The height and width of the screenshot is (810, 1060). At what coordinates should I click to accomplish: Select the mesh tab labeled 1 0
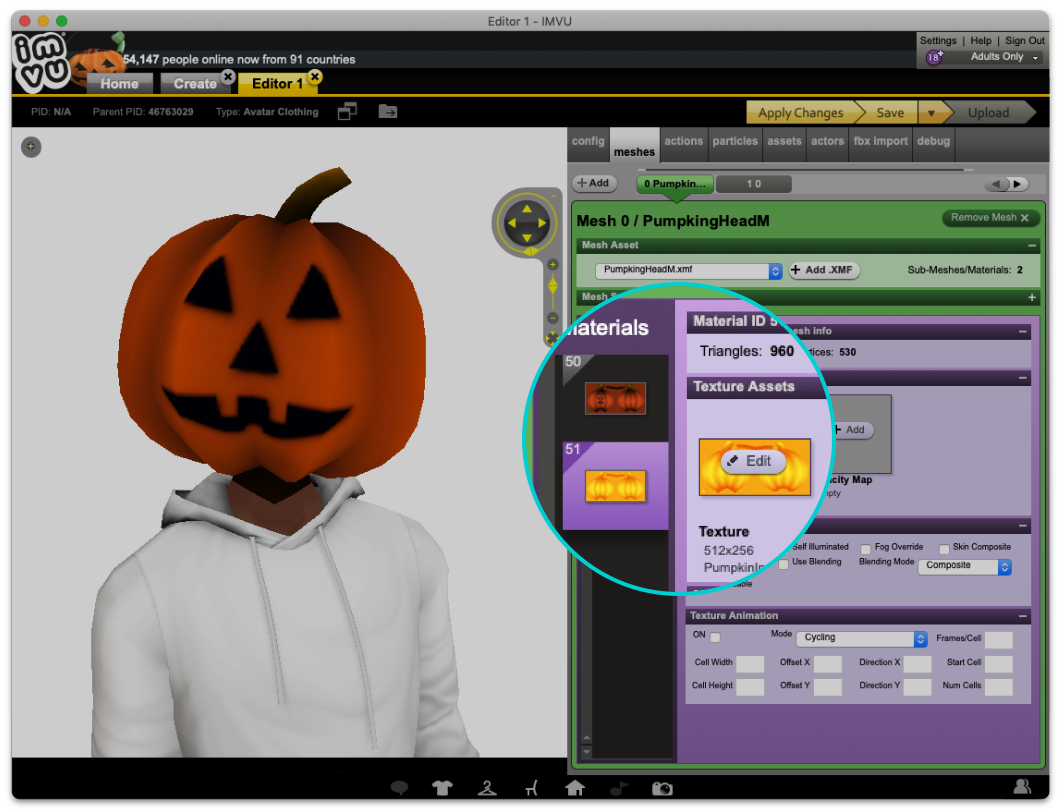pyautogui.click(x=754, y=184)
